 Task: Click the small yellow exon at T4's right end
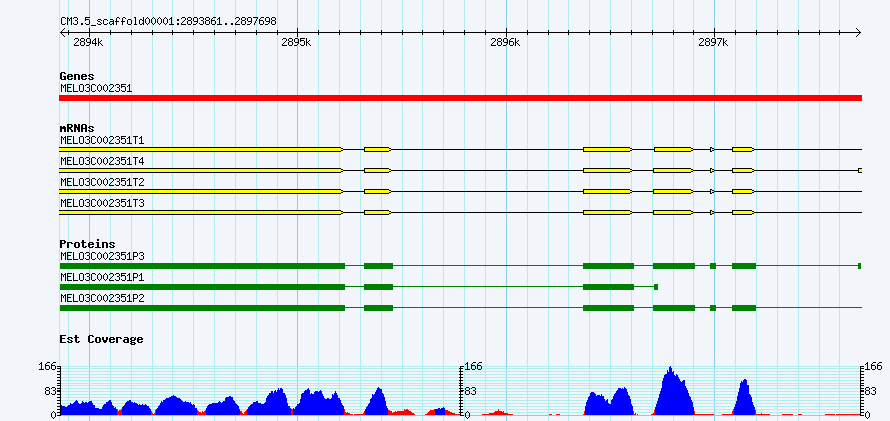click(860, 170)
